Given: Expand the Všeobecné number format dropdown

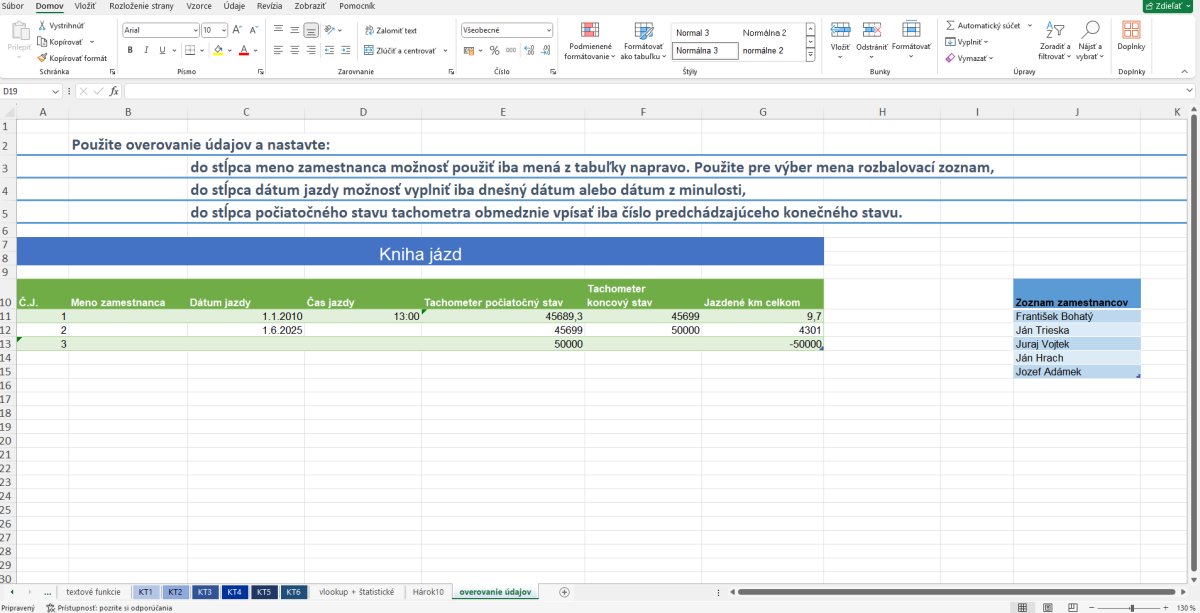Looking at the screenshot, I should point(548,30).
